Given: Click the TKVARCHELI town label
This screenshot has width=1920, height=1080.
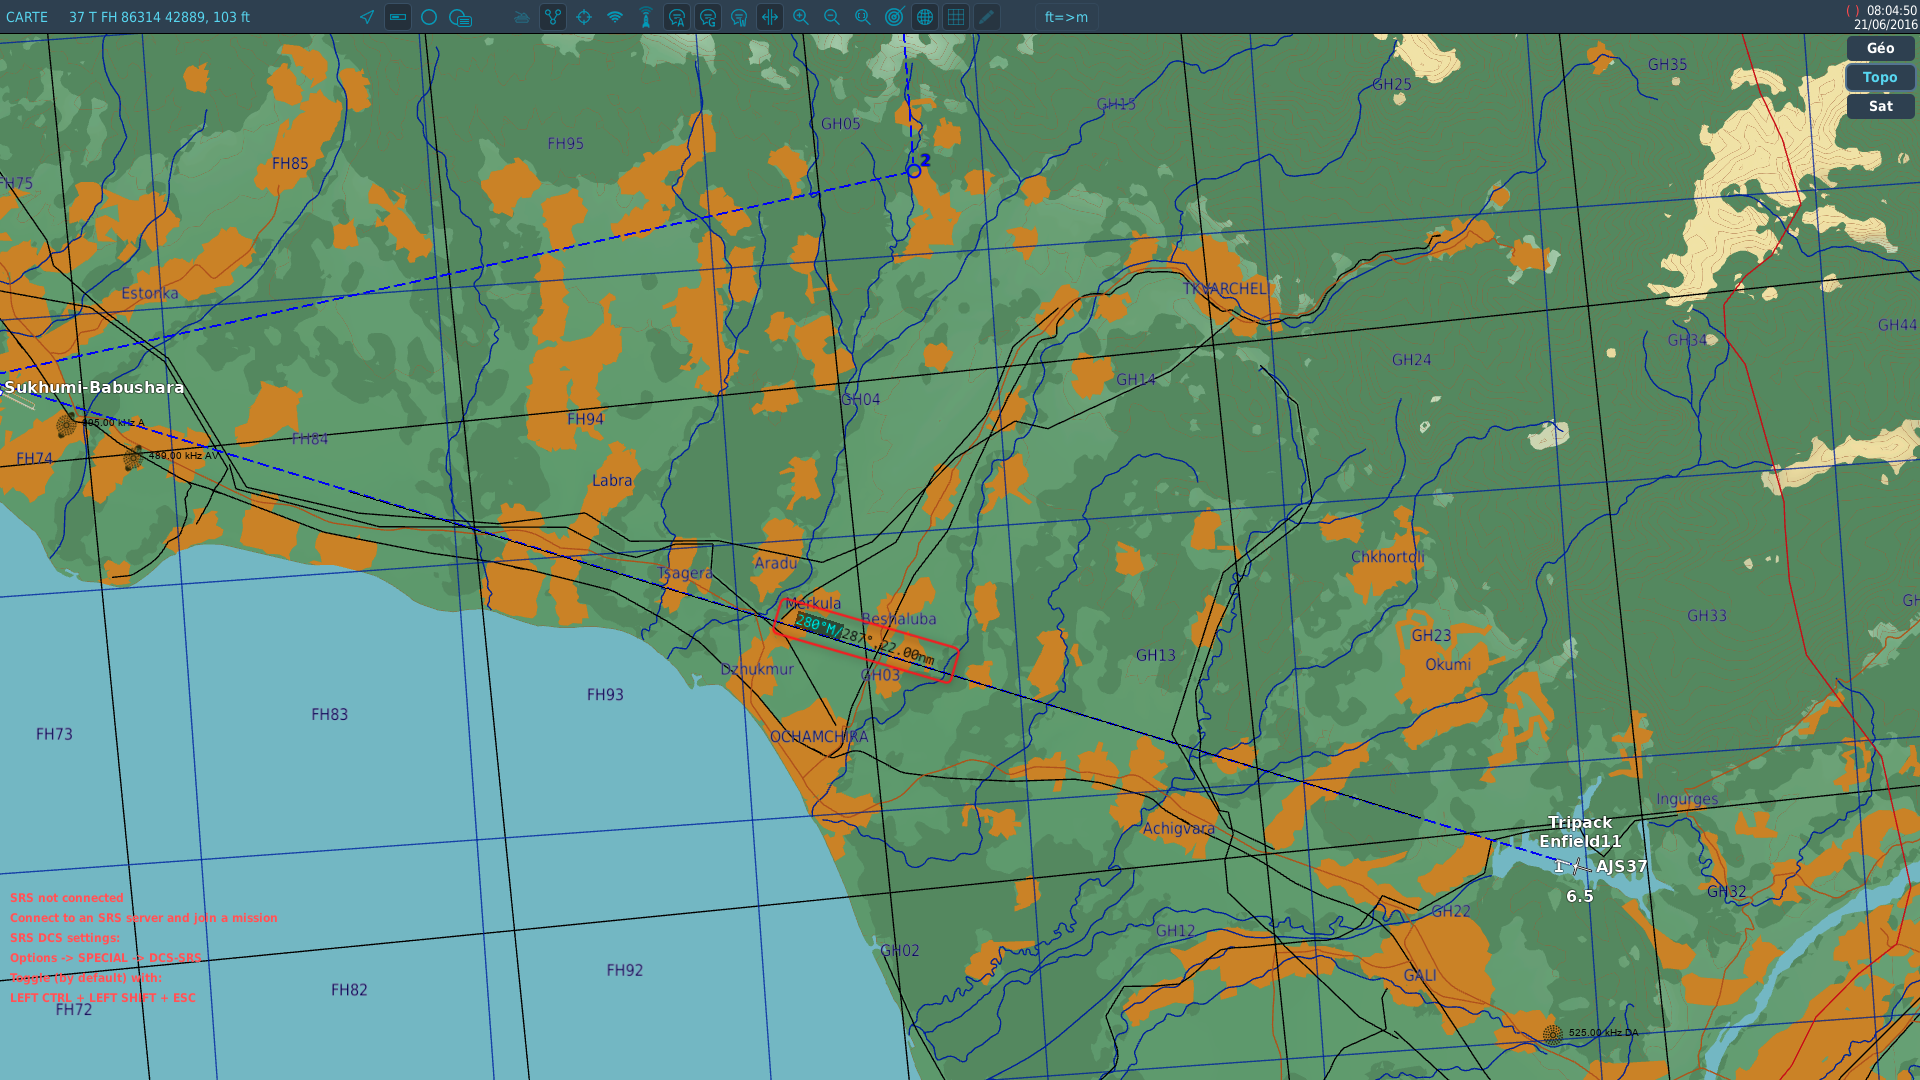Looking at the screenshot, I should tap(1226, 289).
